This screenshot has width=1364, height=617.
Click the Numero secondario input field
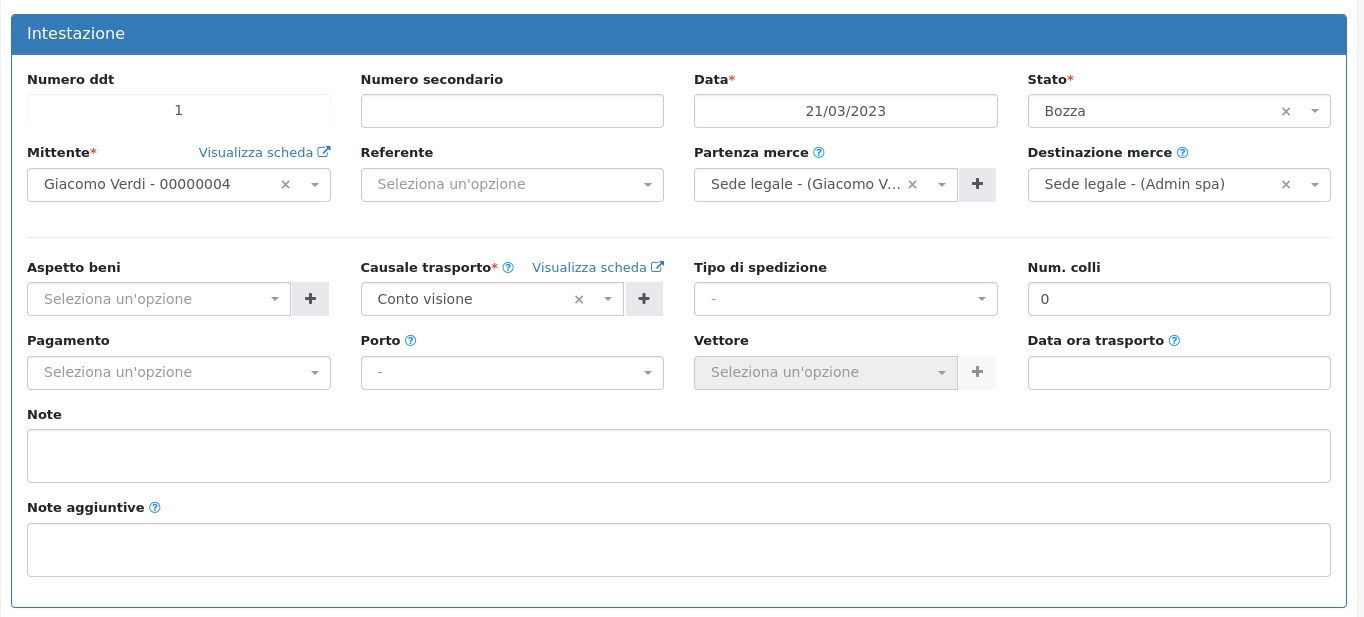point(512,111)
